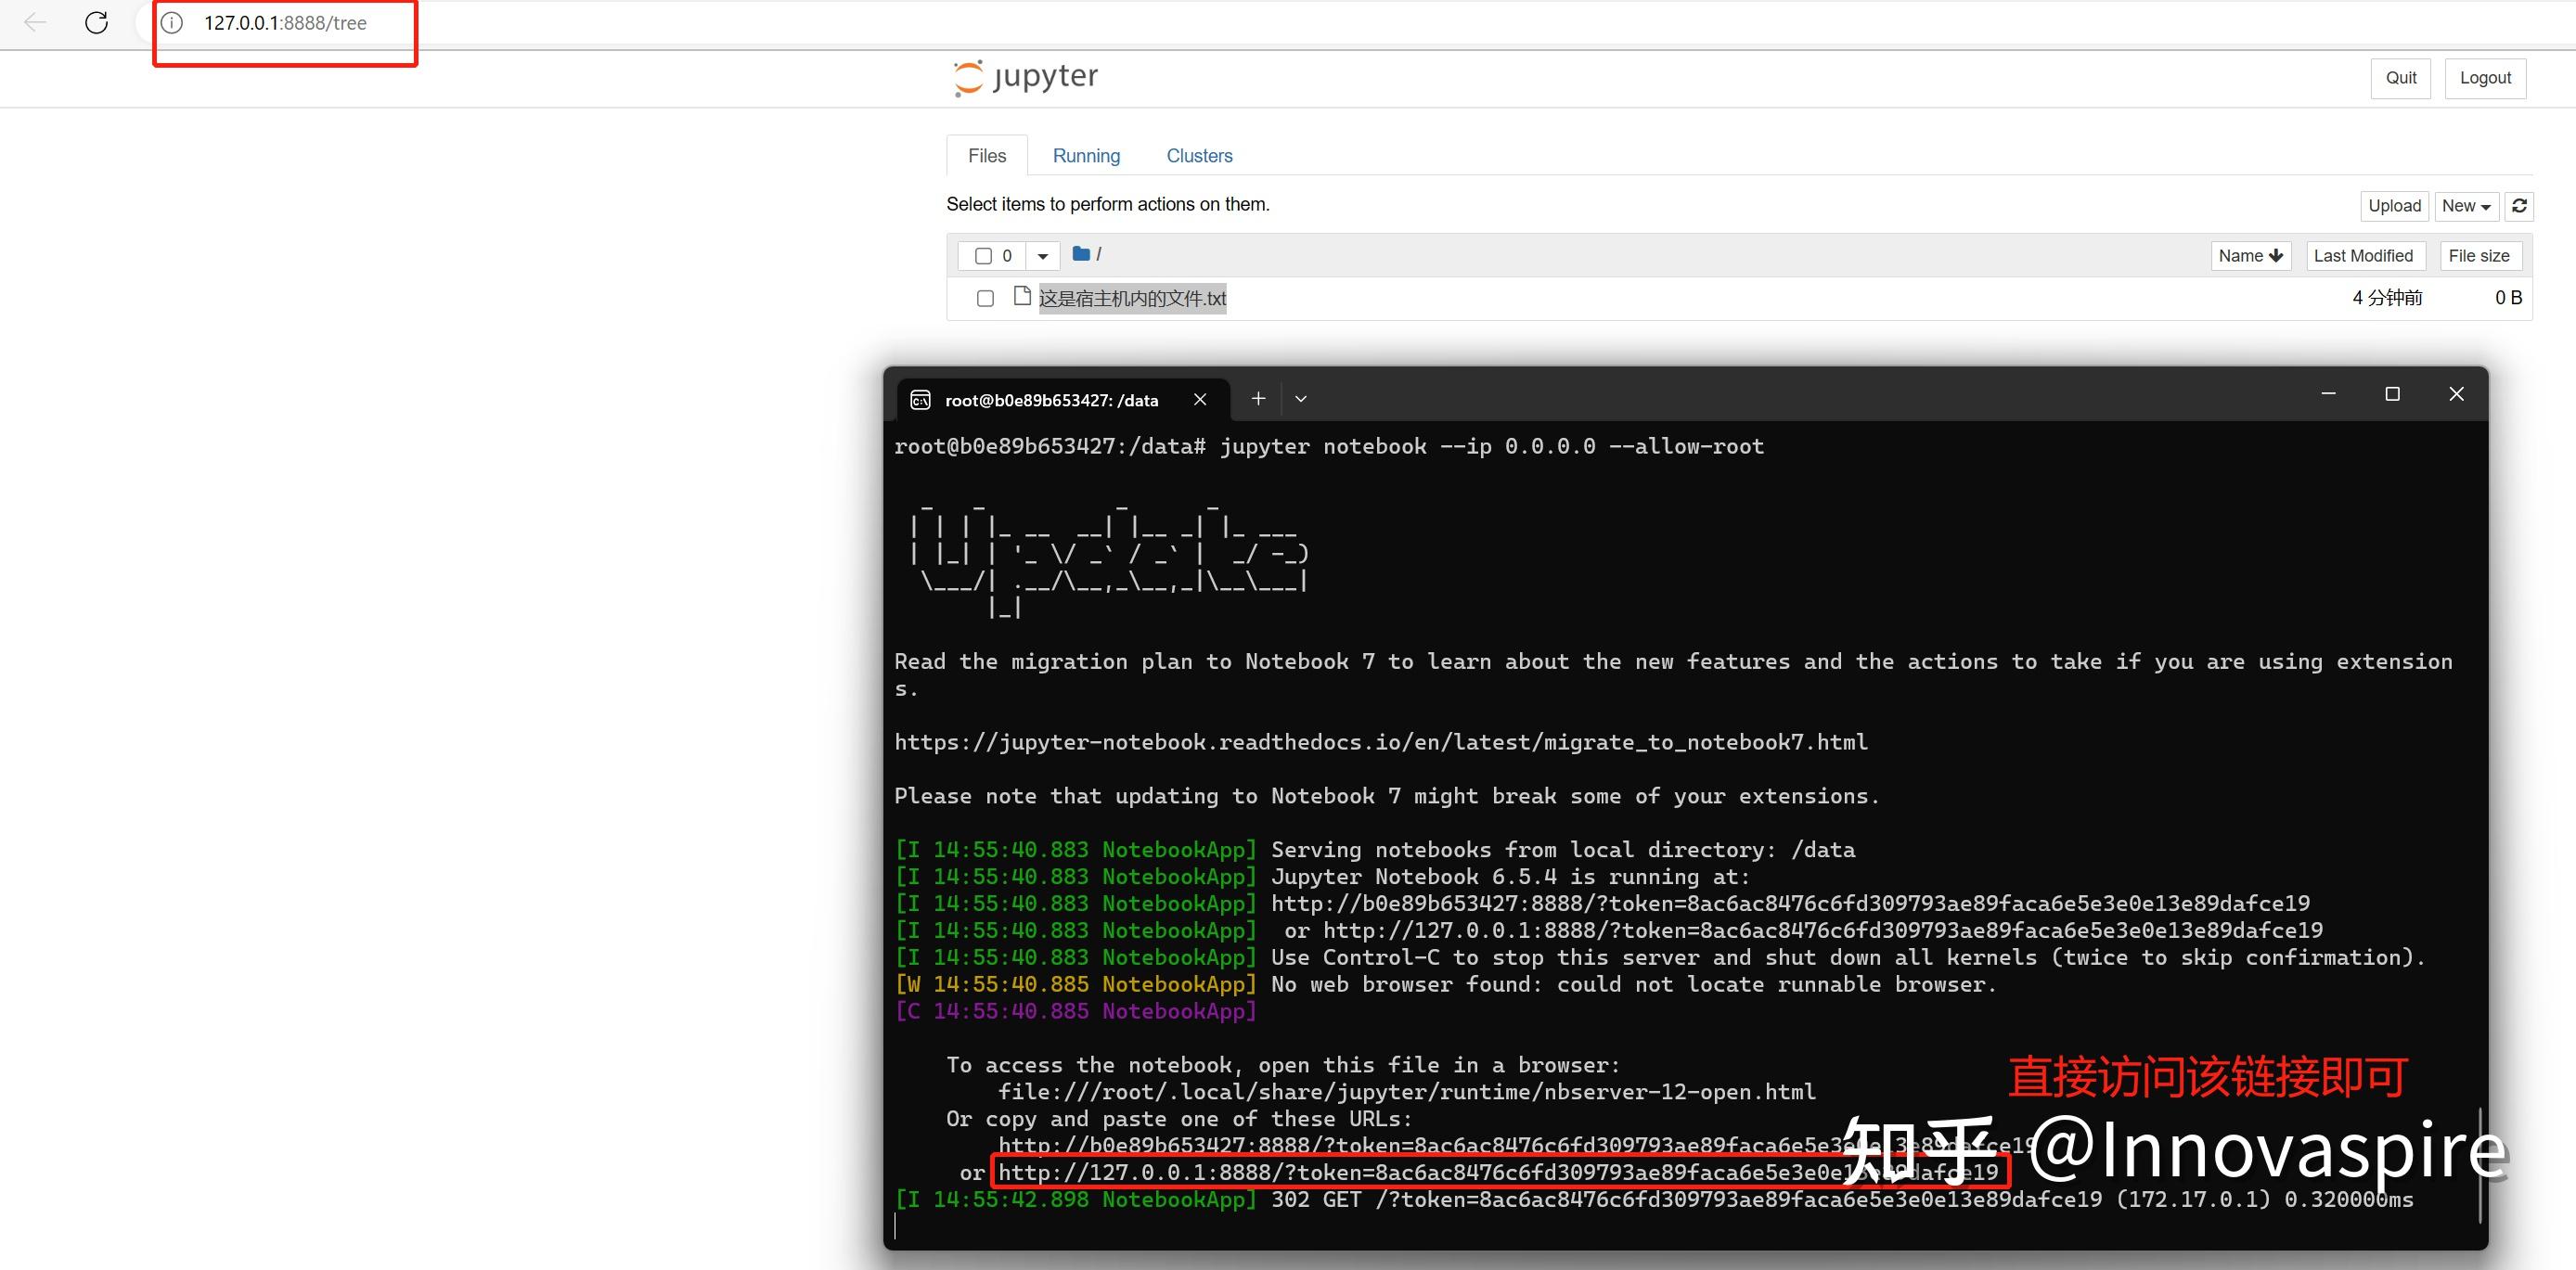The height and width of the screenshot is (1270, 2576).
Task: Click the Upload button
Action: click(x=2394, y=206)
